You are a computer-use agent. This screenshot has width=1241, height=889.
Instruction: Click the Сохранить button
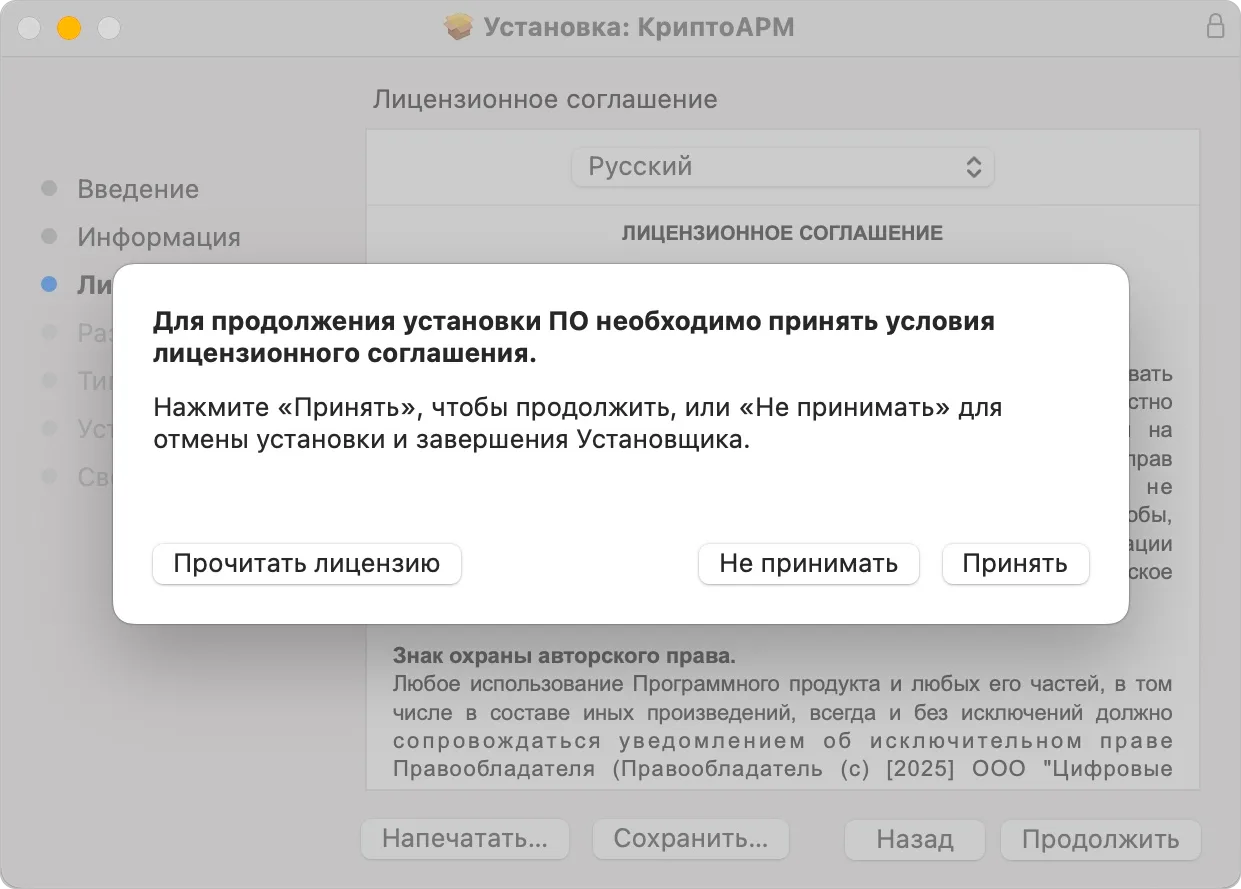[x=691, y=839]
